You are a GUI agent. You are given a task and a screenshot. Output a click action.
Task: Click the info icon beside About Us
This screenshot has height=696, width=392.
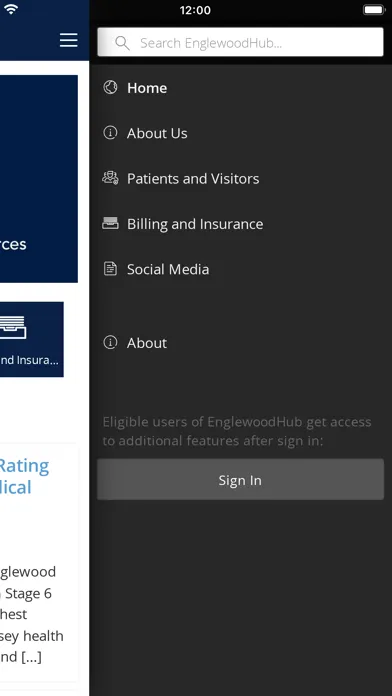[x=110, y=133]
